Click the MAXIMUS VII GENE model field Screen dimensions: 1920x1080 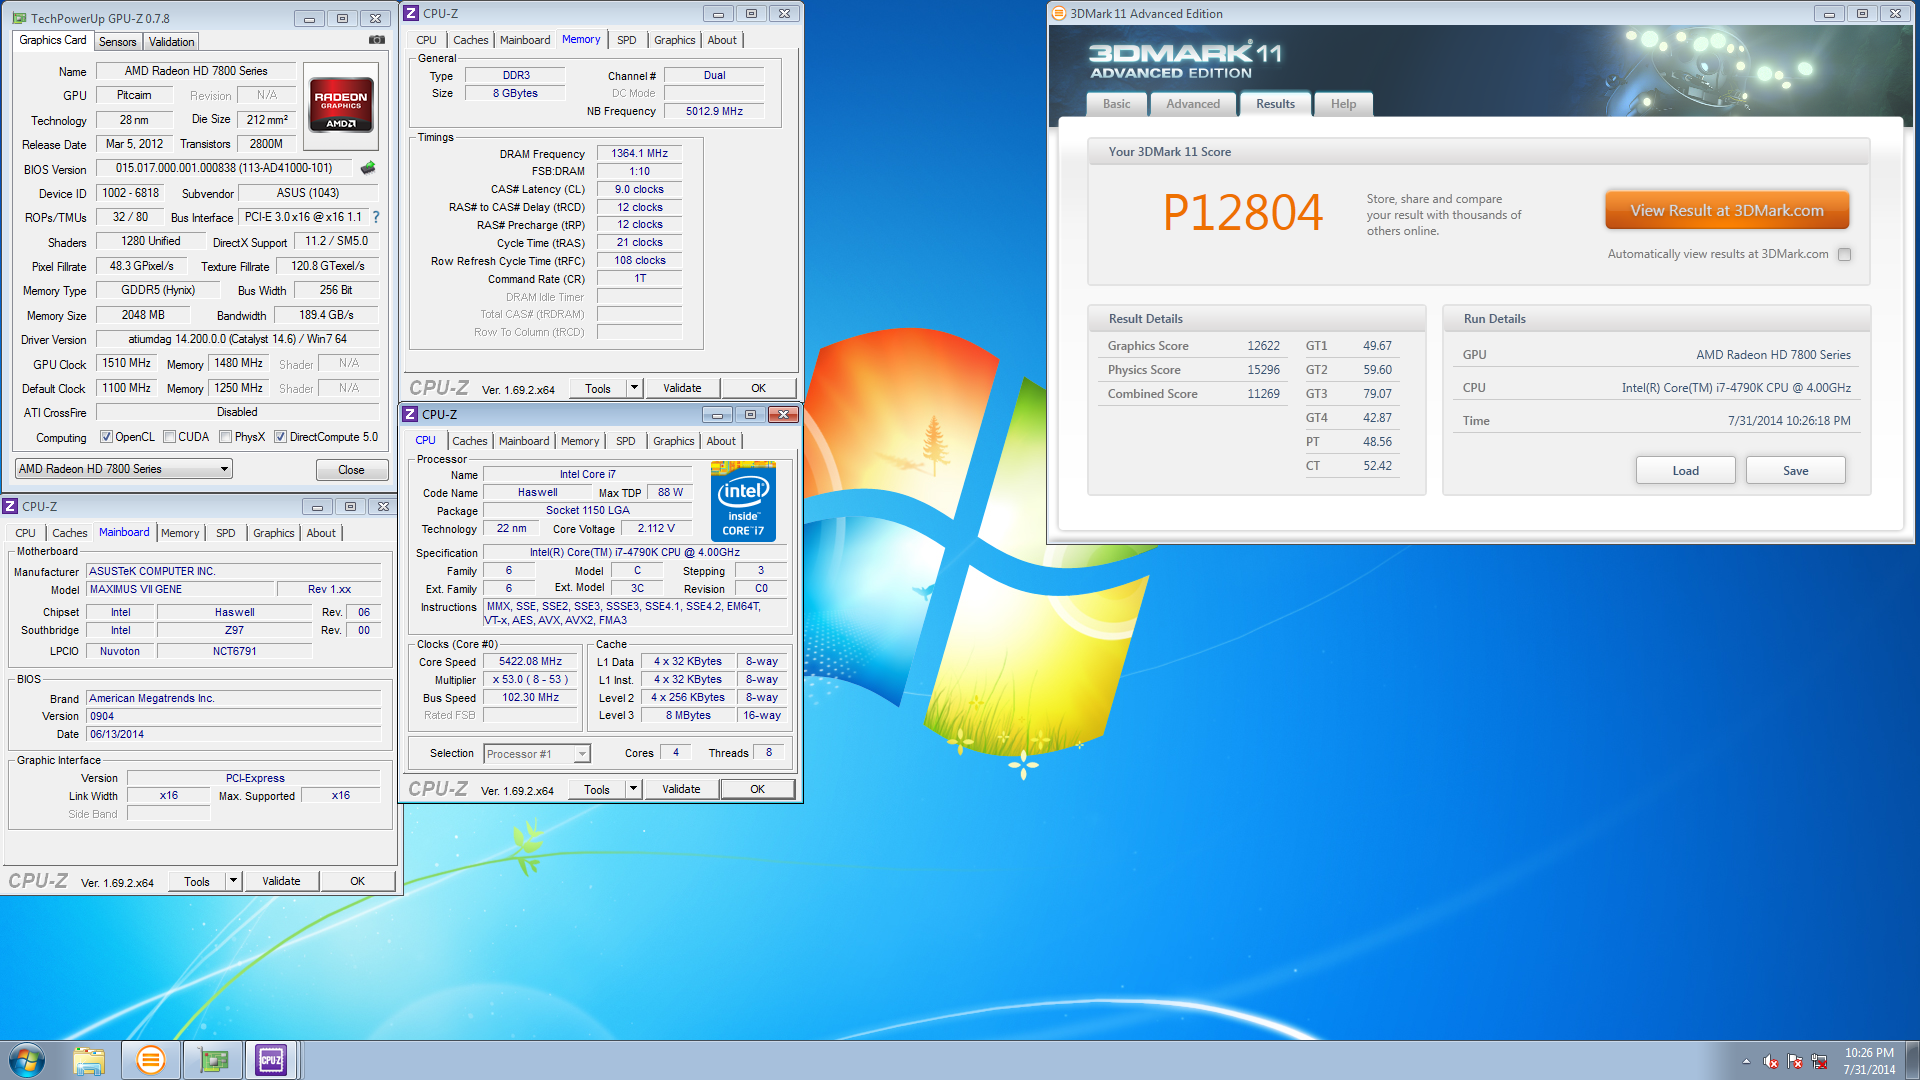tap(179, 589)
